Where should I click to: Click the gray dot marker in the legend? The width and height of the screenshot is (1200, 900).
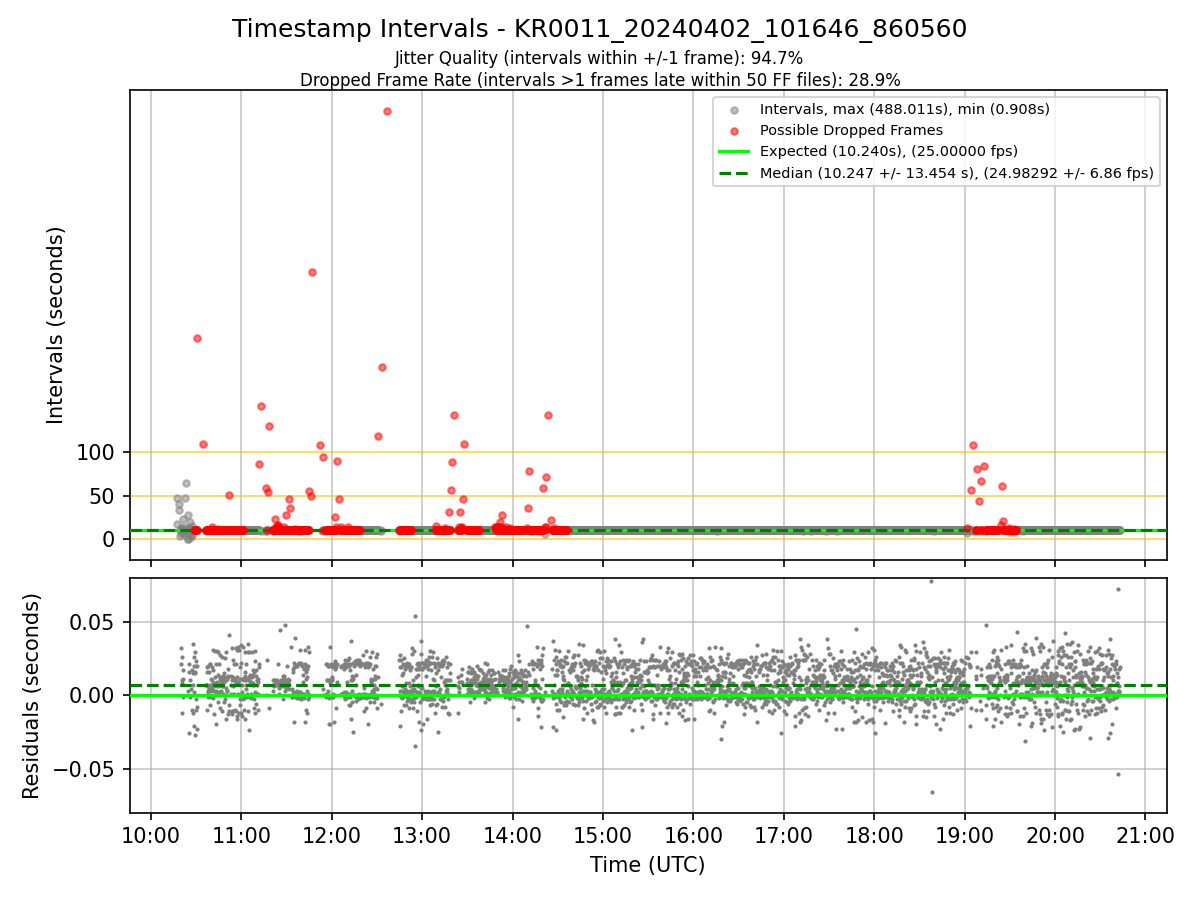click(735, 110)
